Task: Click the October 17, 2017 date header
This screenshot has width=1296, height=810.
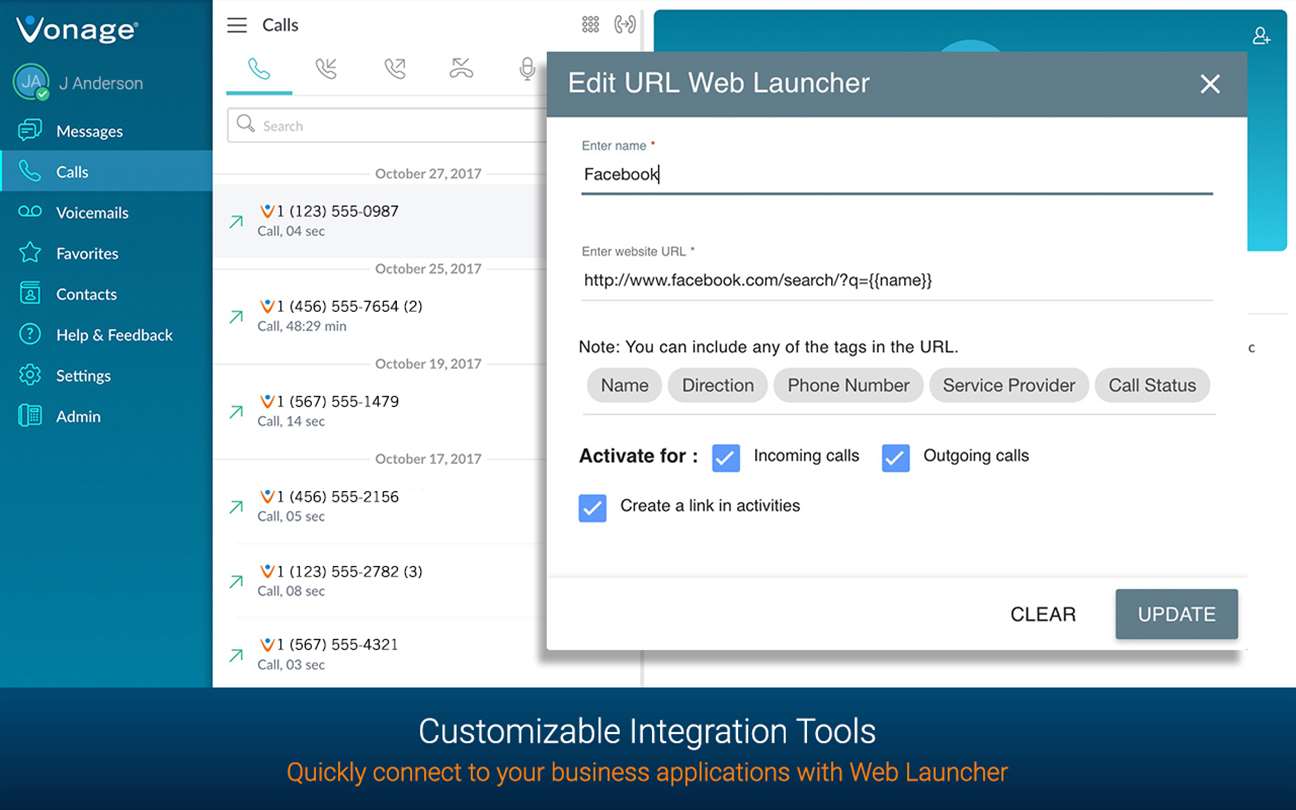Action: tap(428, 458)
